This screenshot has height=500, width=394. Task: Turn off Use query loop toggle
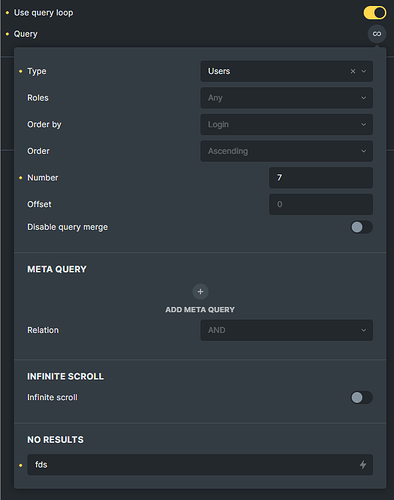point(375,13)
